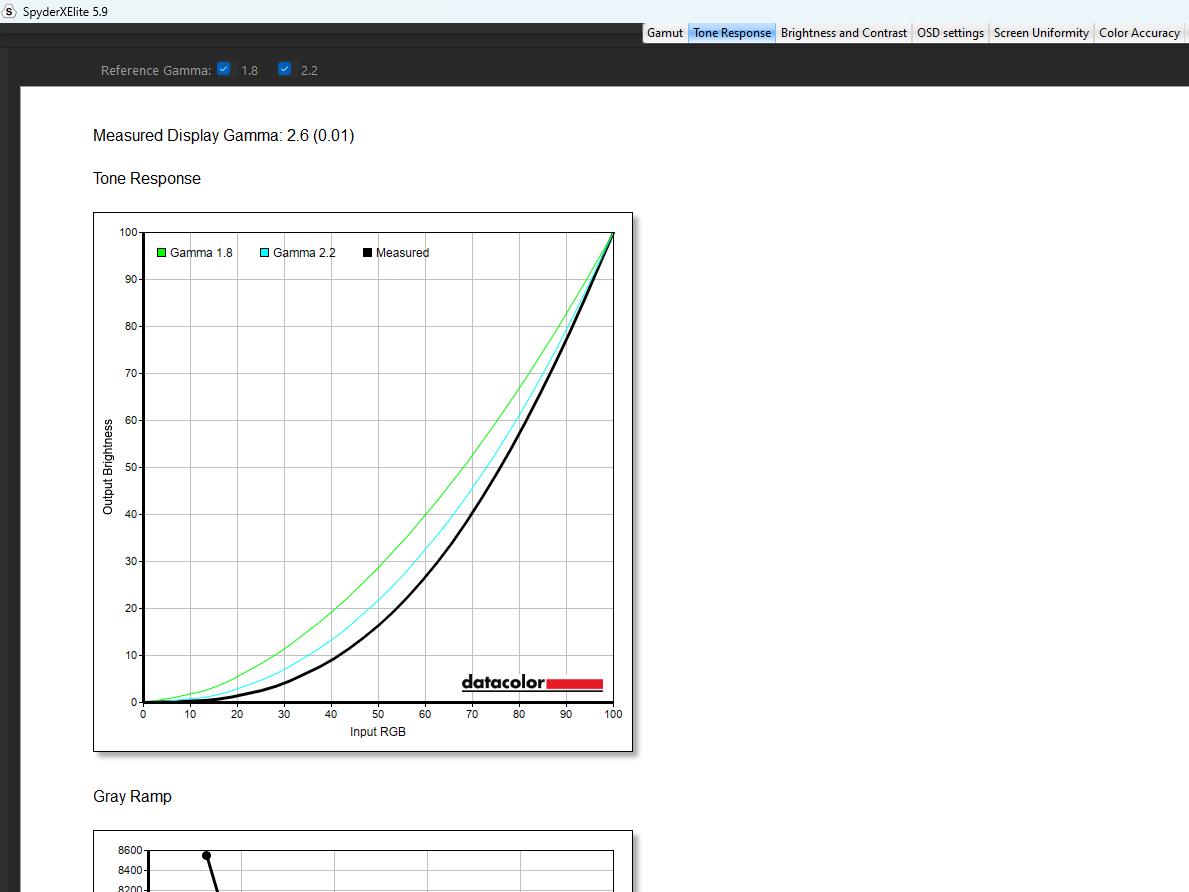Click the Reference Gamma label

point(156,70)
